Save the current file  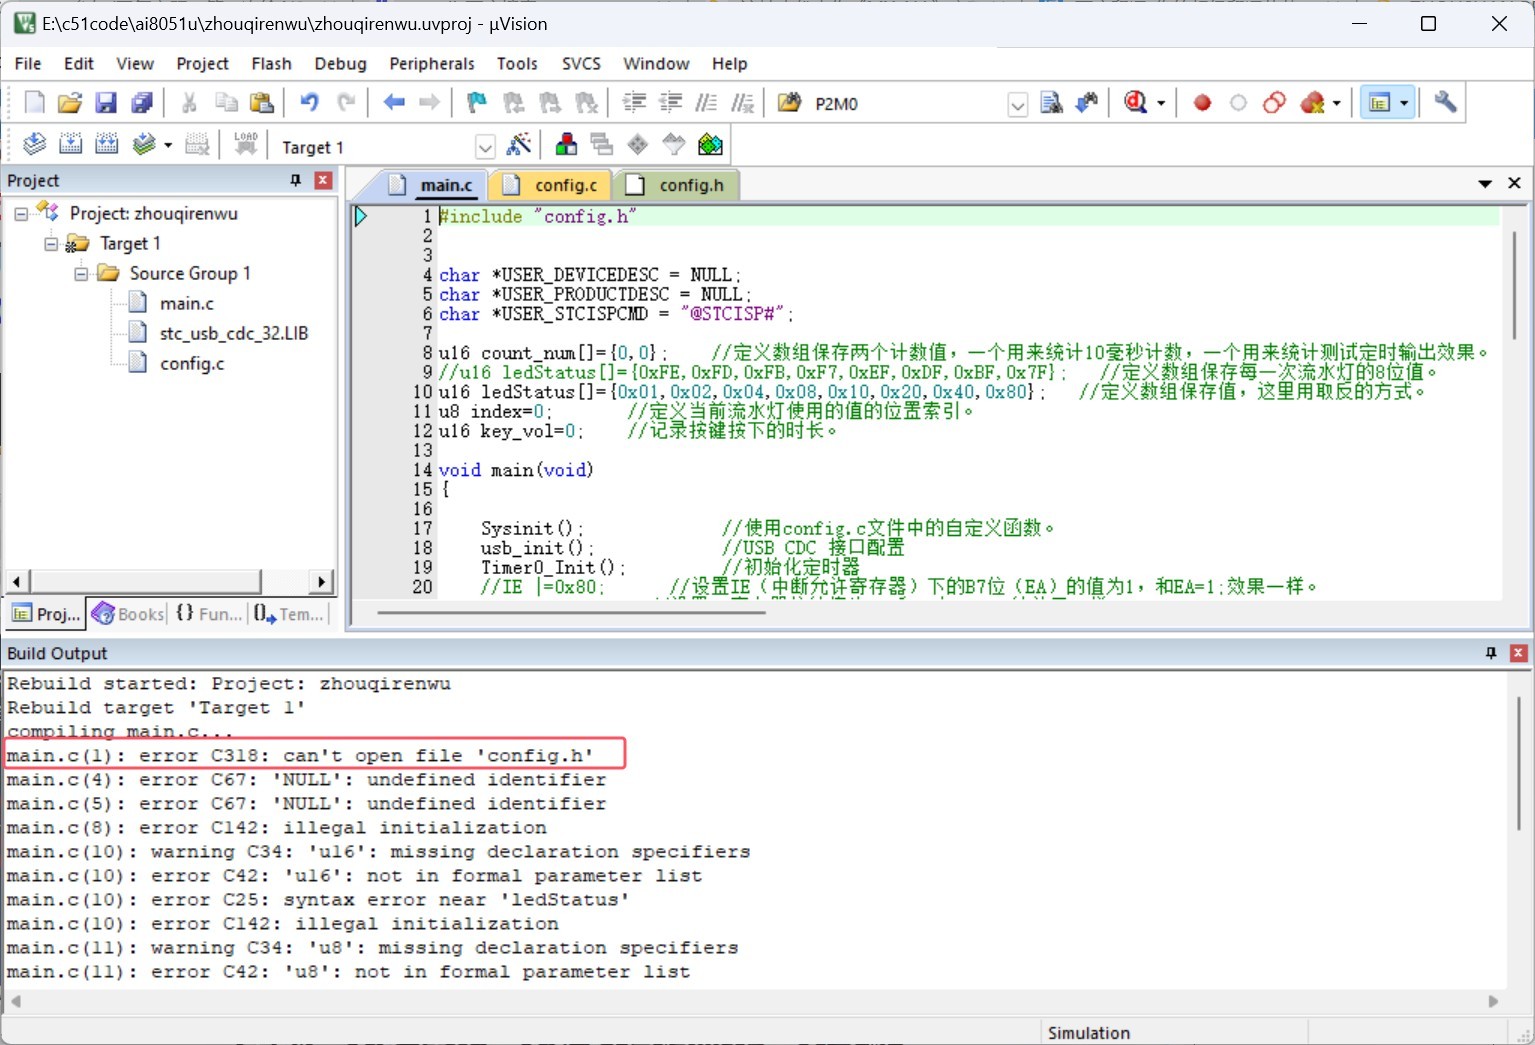[x=106, y=103]
